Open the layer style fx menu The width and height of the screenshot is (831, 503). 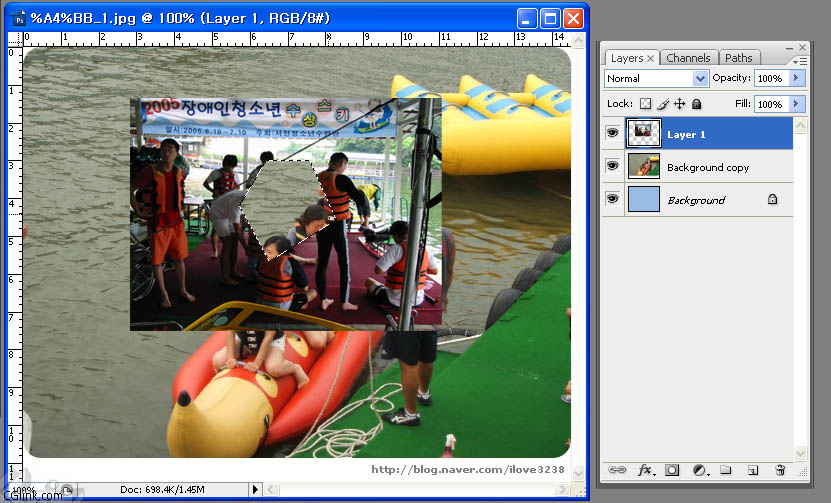[x=645, y=470]
